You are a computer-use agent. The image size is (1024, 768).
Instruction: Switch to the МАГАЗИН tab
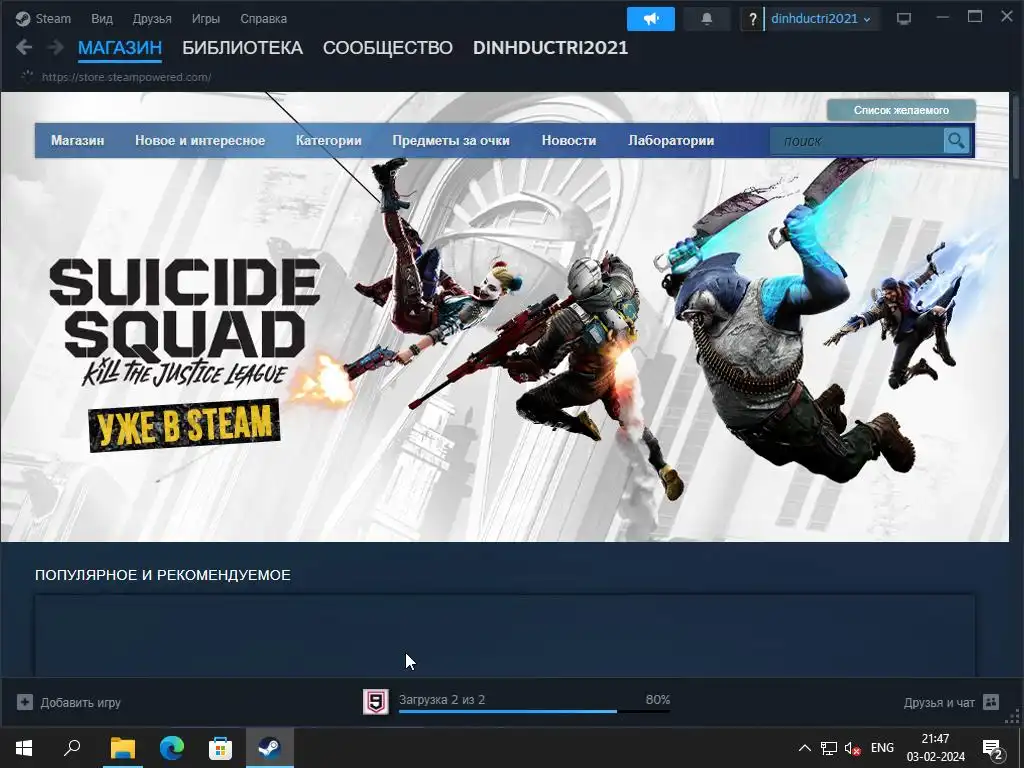[120, 48]
